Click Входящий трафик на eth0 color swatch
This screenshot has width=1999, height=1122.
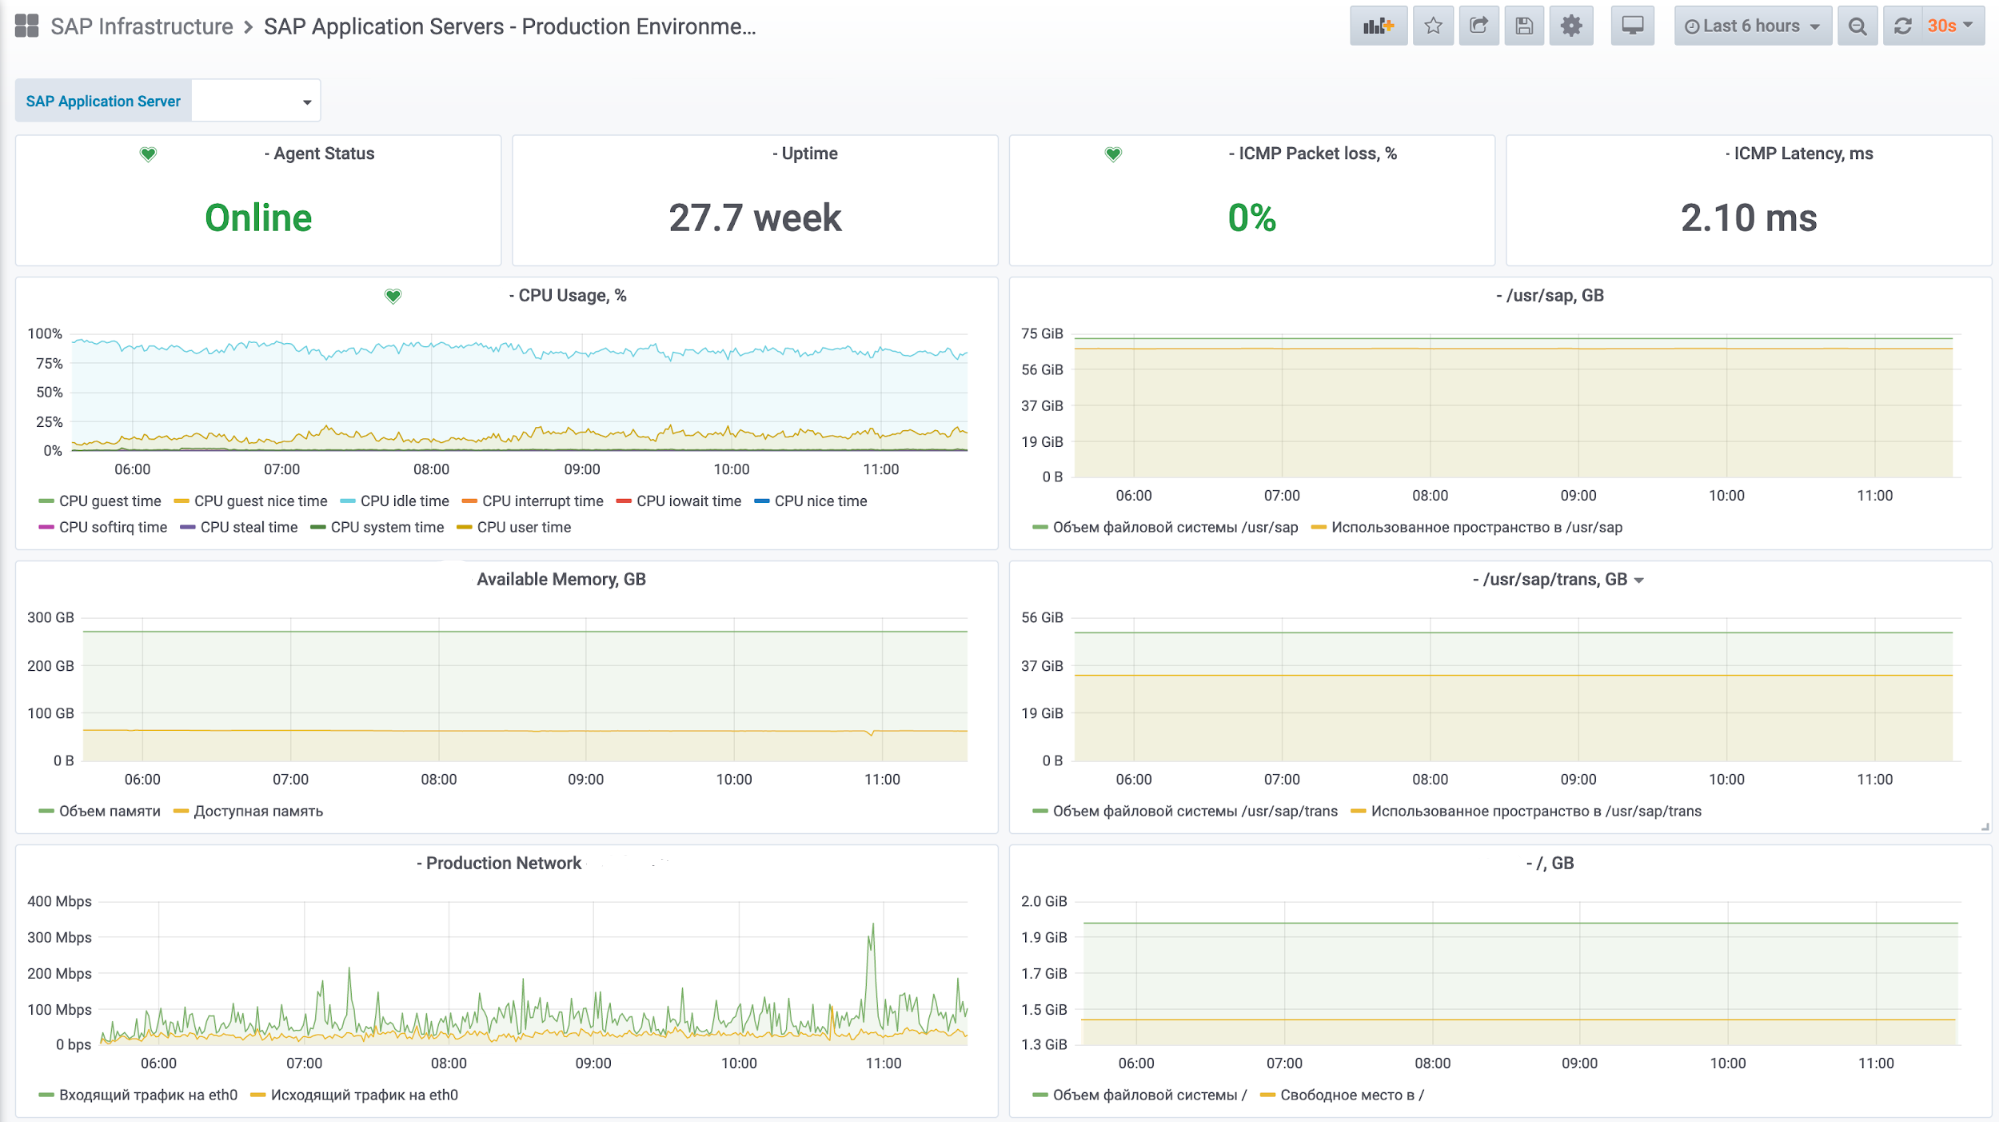pyautogui.click(x=46, y=1095)
